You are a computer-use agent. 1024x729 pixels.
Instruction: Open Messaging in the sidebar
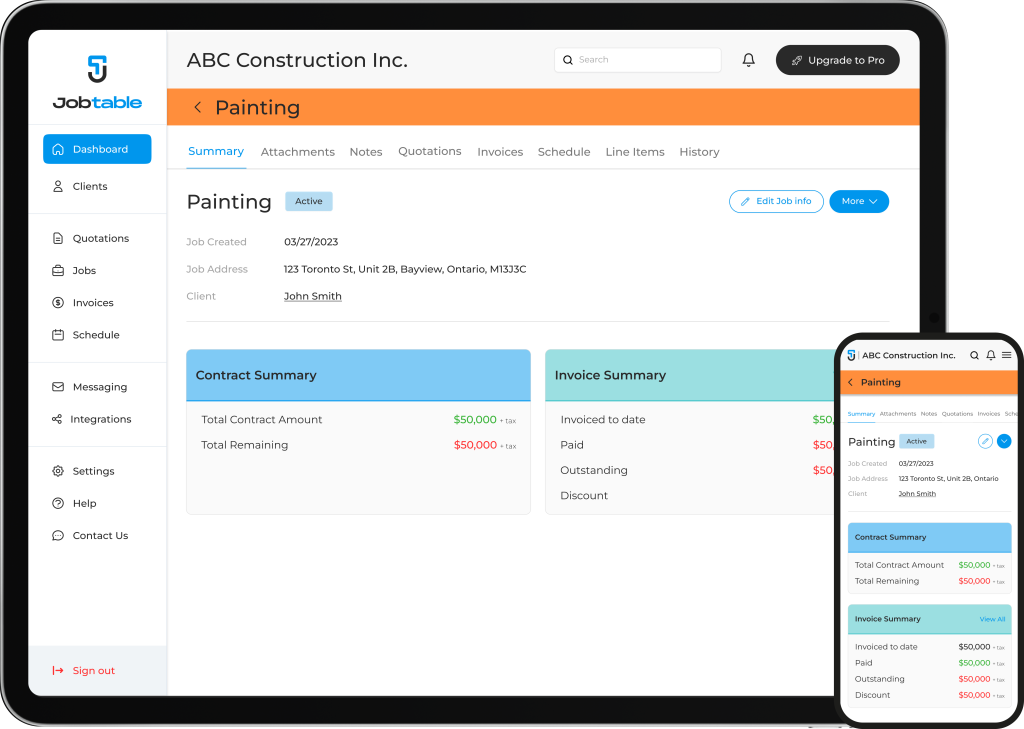pos(99,387)
